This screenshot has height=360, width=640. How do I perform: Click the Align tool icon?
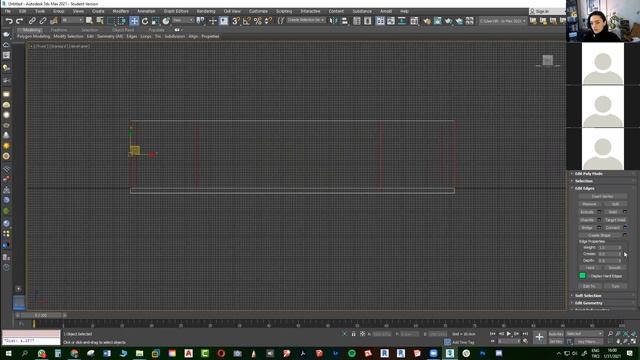click(x=344, y=21)
